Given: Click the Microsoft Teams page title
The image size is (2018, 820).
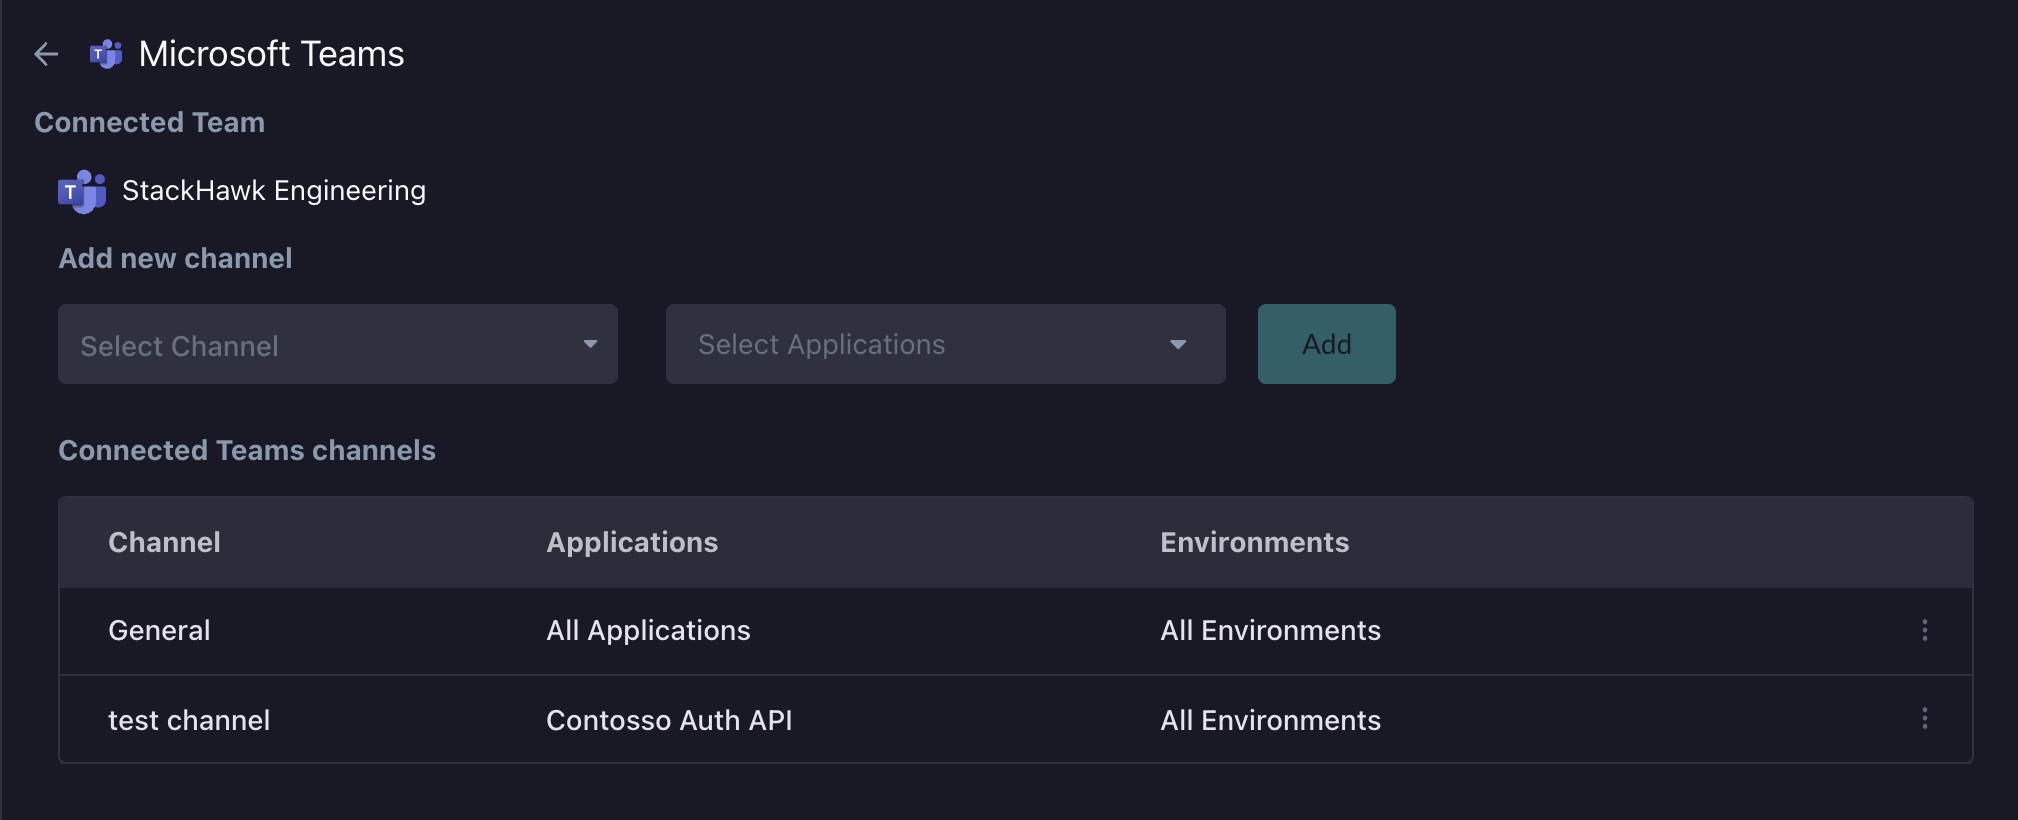Looking at the screenshot, I should 271,54.
